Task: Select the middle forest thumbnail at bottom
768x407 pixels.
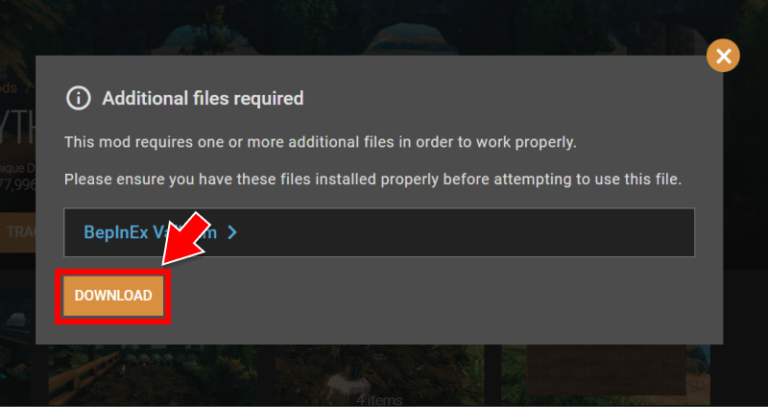Action: [379, 375]
